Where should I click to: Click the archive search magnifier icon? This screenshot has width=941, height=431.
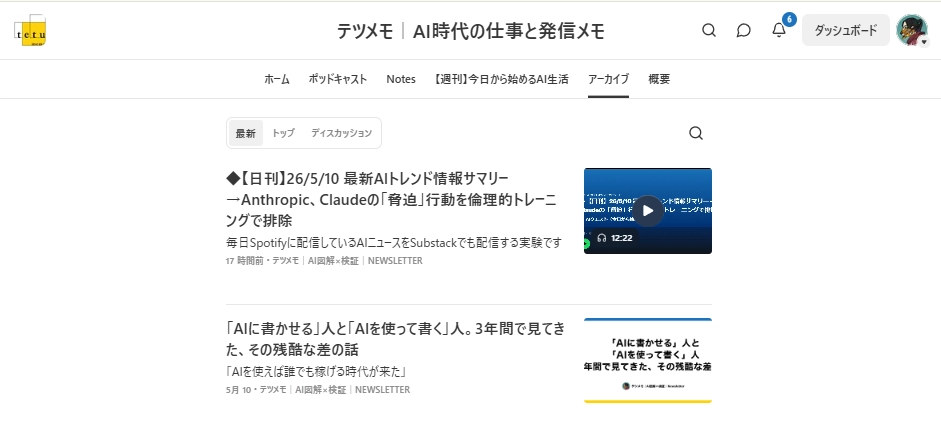696,133
